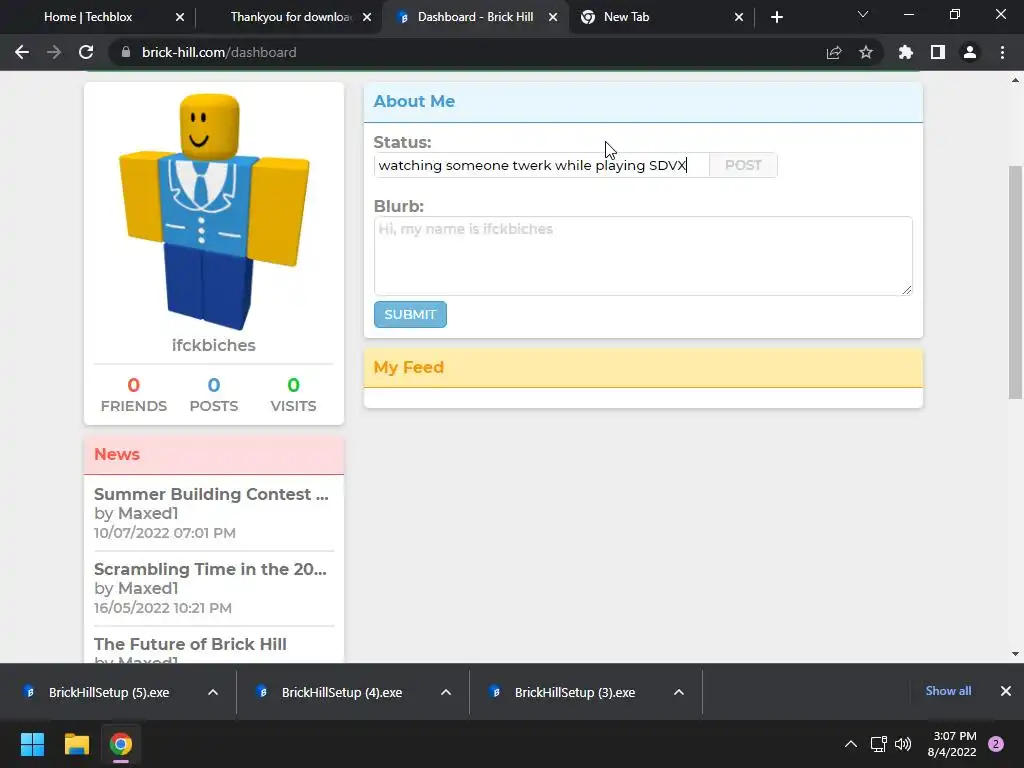Expand options for BrickHillSetup (3).exe

679,692
